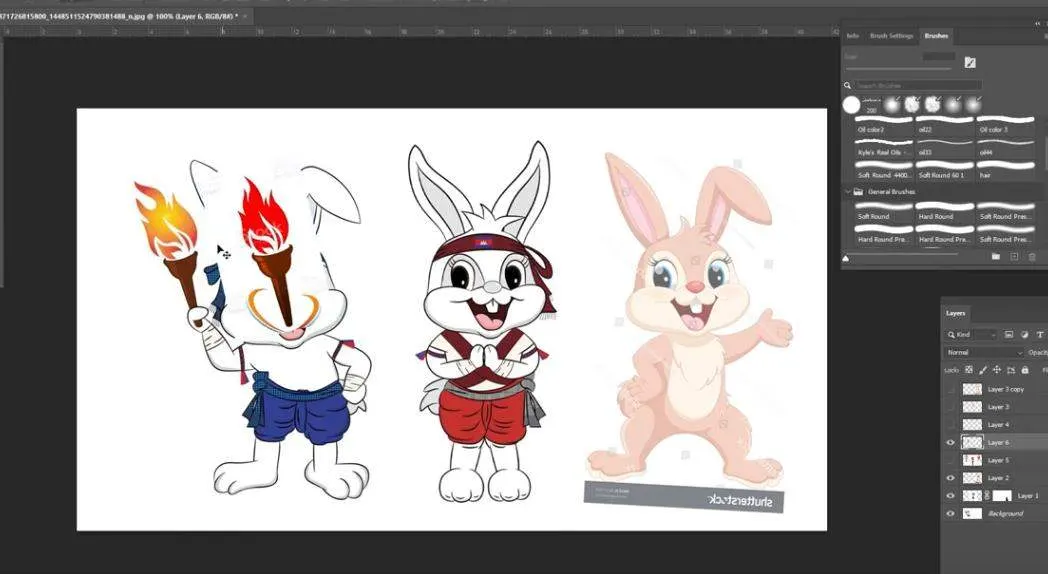1048x574 pixels.
Task: Select the Layer 4 layer thumbnail
Action: point(972,424)
